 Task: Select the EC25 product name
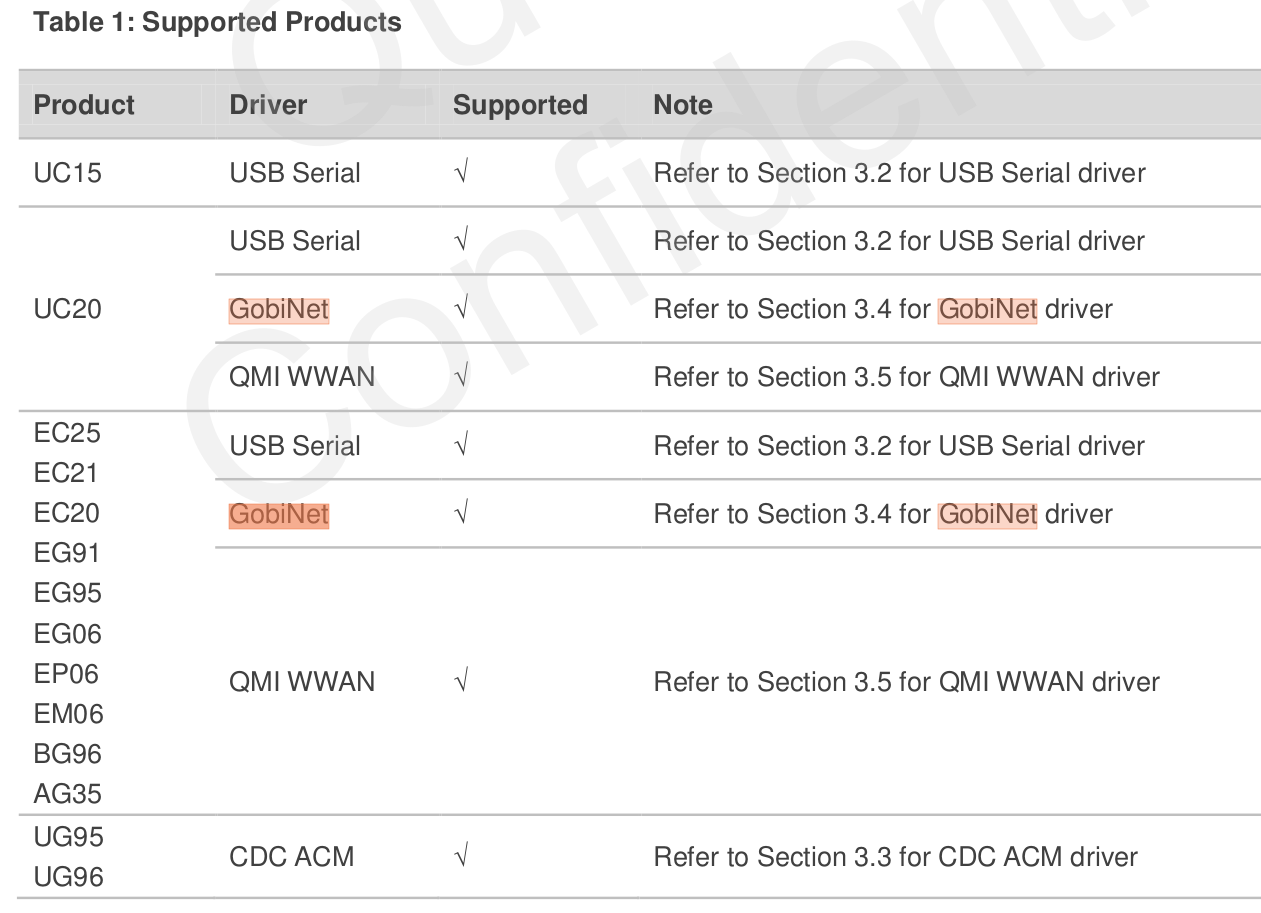pyautogui.click(x=68, y=433)
